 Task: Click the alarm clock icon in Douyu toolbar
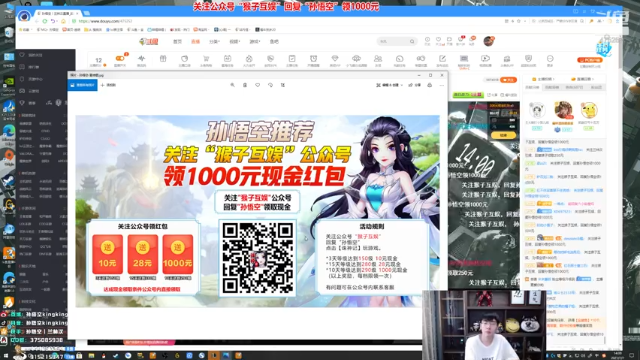313,60
